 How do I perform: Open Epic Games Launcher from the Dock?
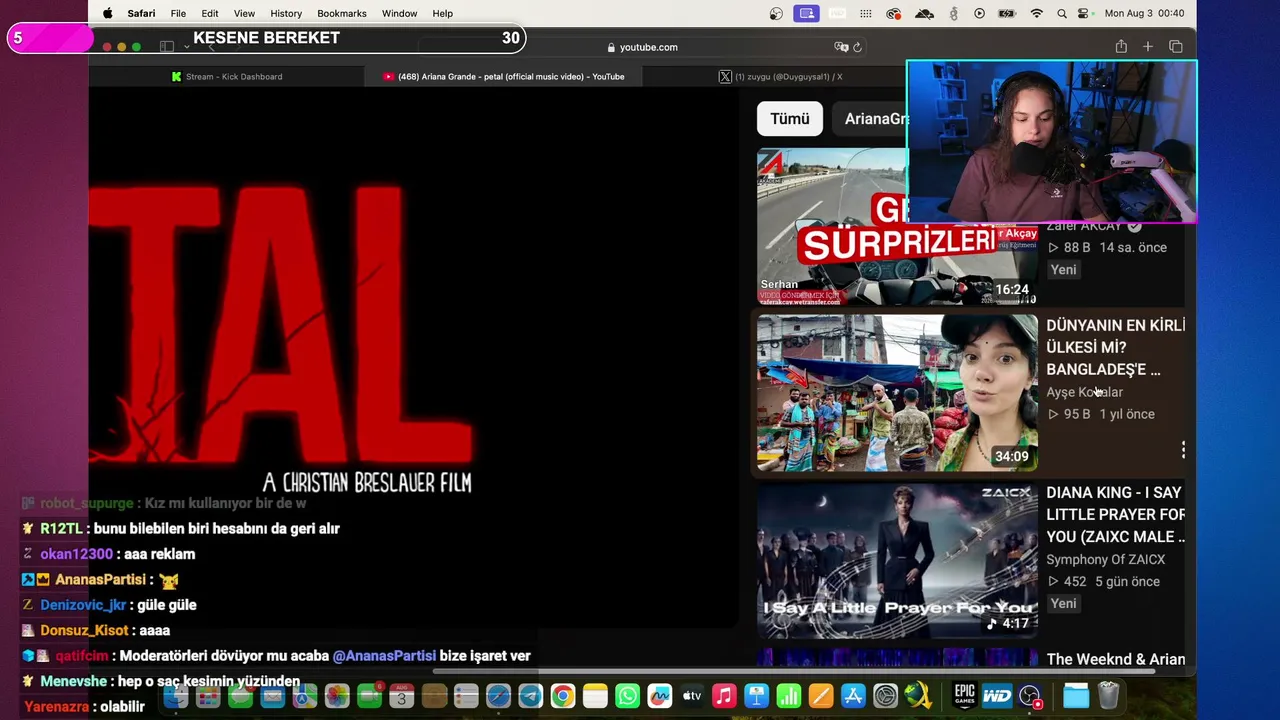pyautogui.click(x=964, y=696)
